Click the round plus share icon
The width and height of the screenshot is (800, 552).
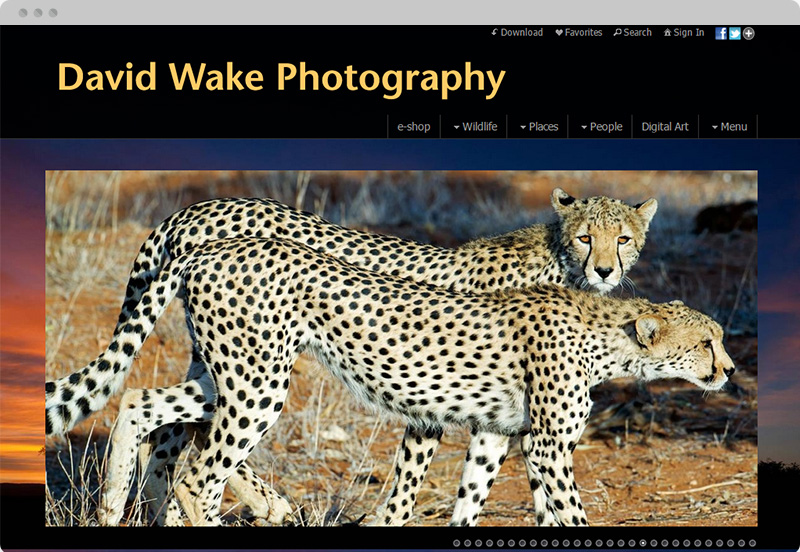[748, 33]
